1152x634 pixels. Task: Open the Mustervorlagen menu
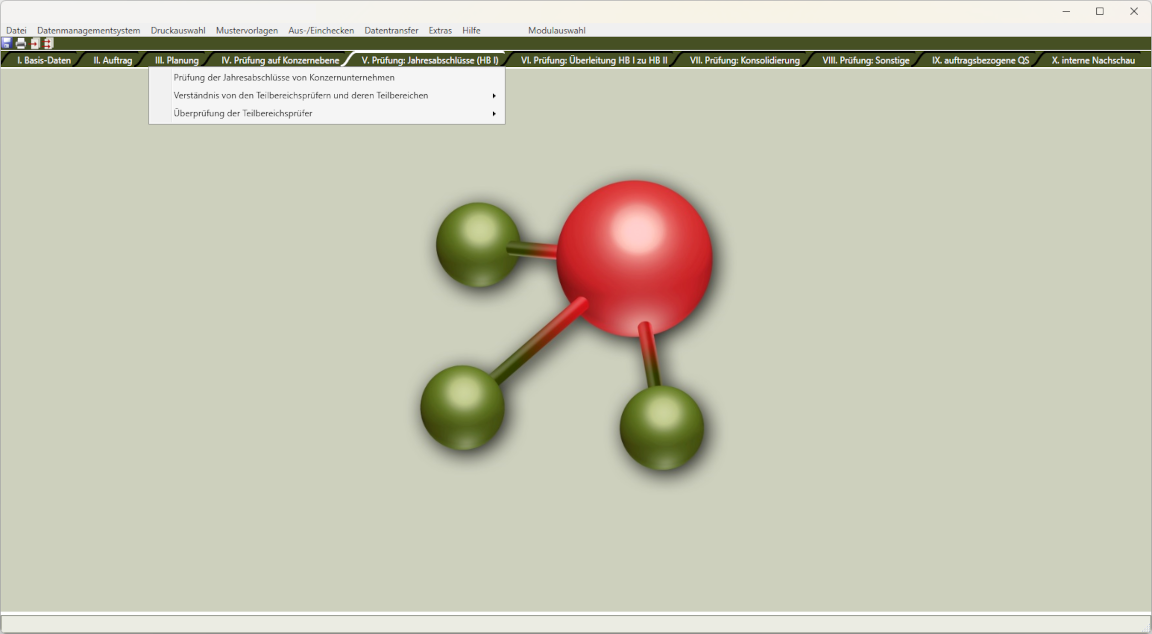point(247,30)
